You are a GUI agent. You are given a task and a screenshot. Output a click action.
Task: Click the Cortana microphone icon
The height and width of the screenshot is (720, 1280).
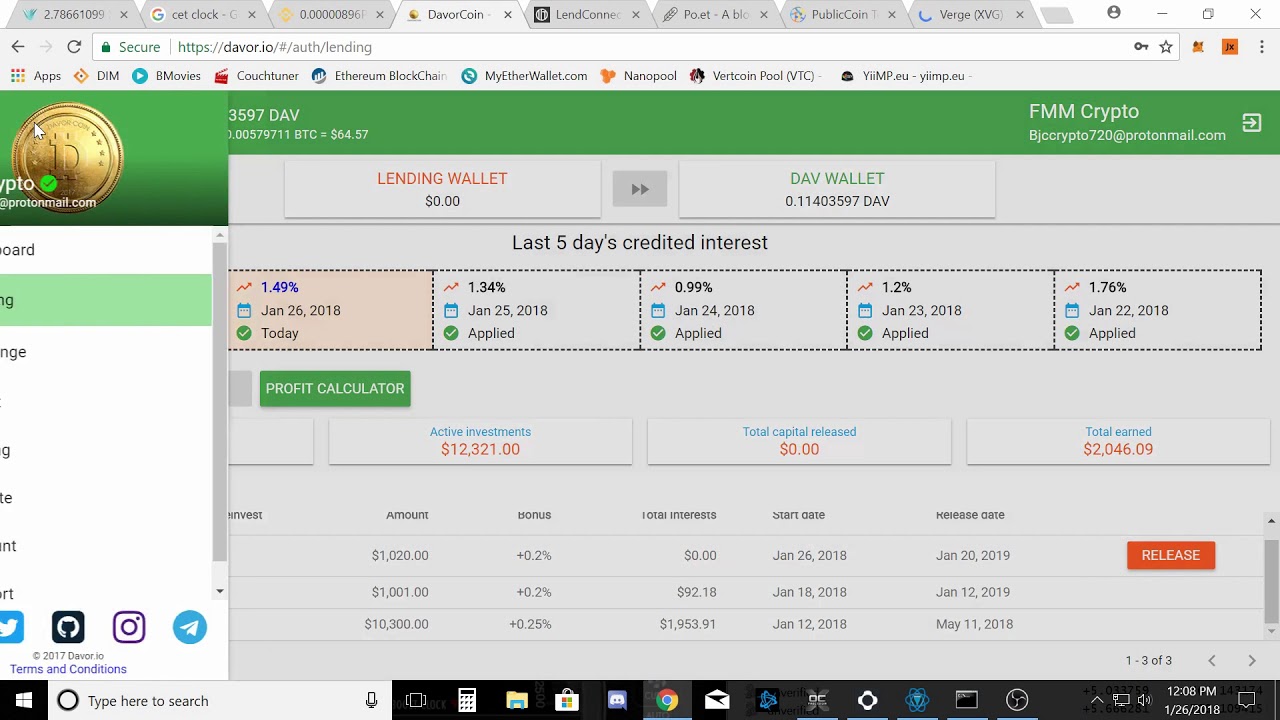(372, 700)
